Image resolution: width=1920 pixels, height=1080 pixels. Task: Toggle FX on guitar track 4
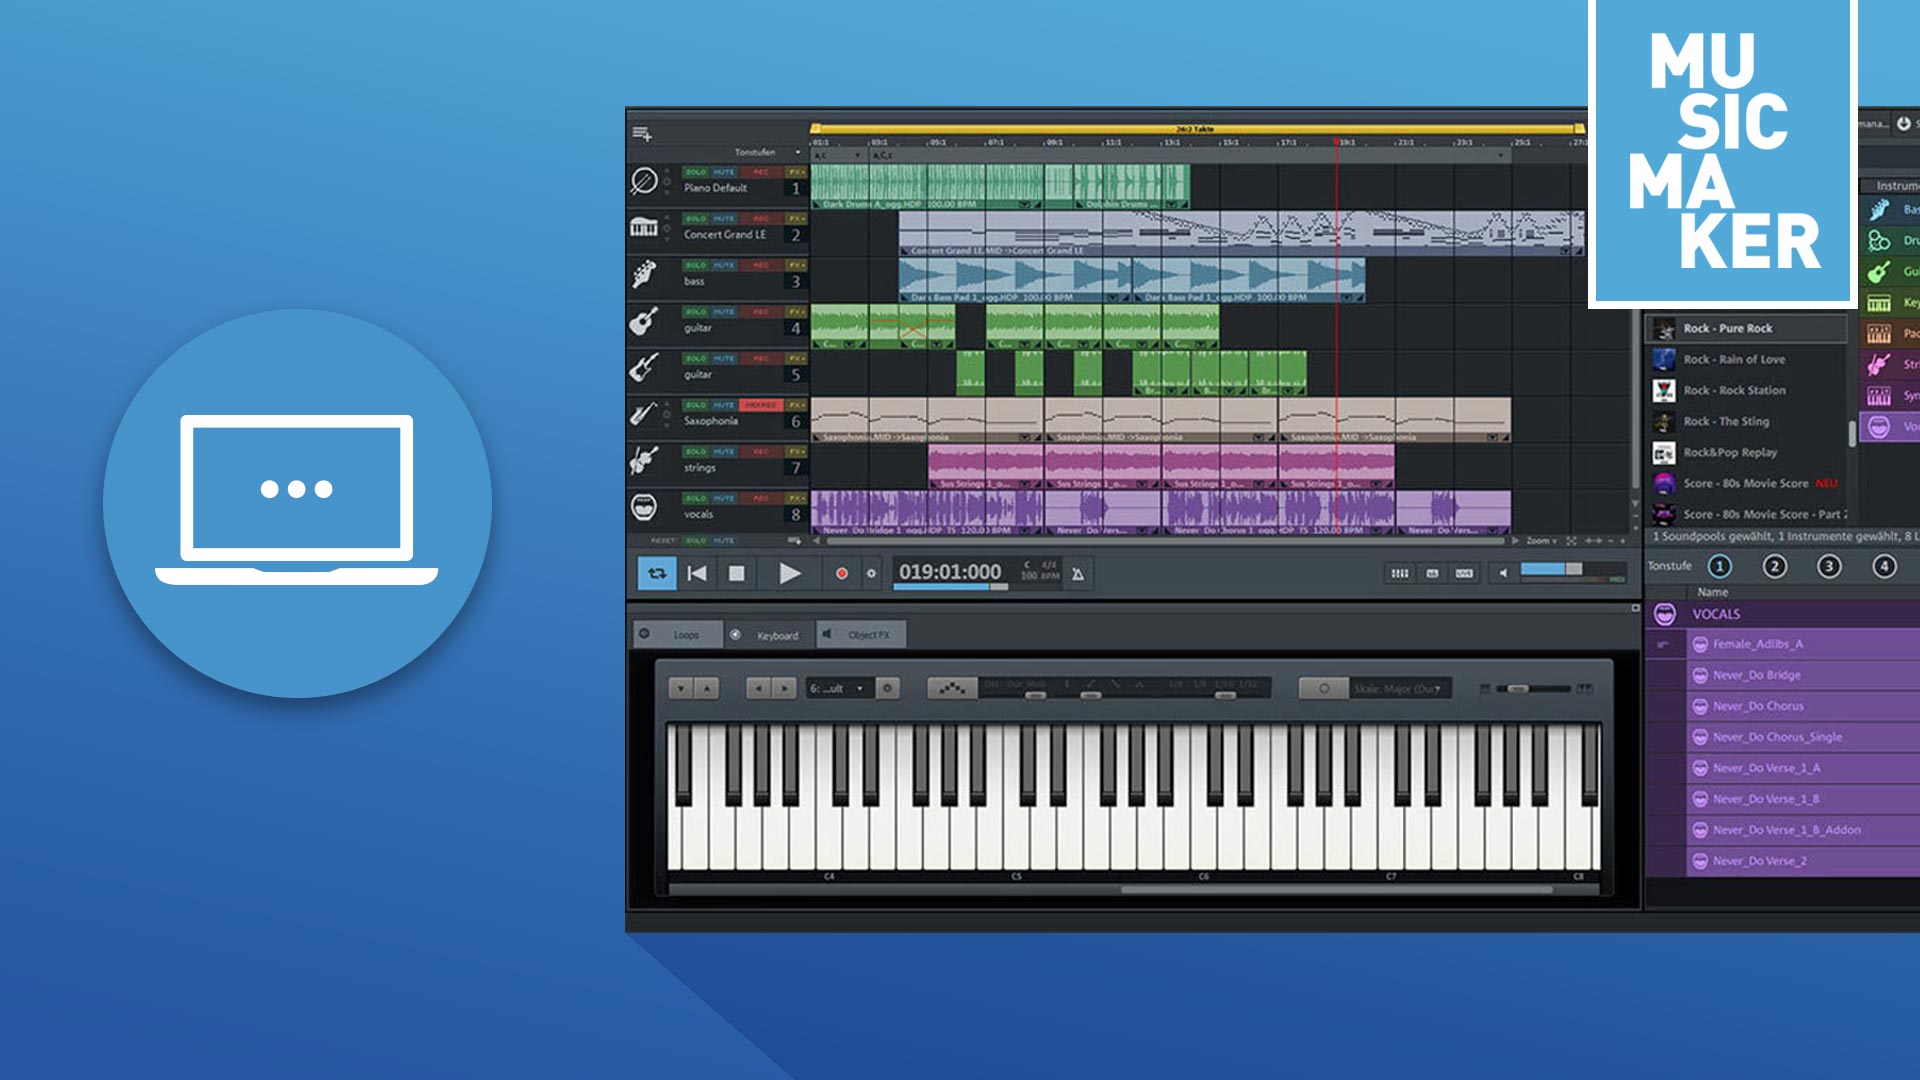[x=796, y=311]
